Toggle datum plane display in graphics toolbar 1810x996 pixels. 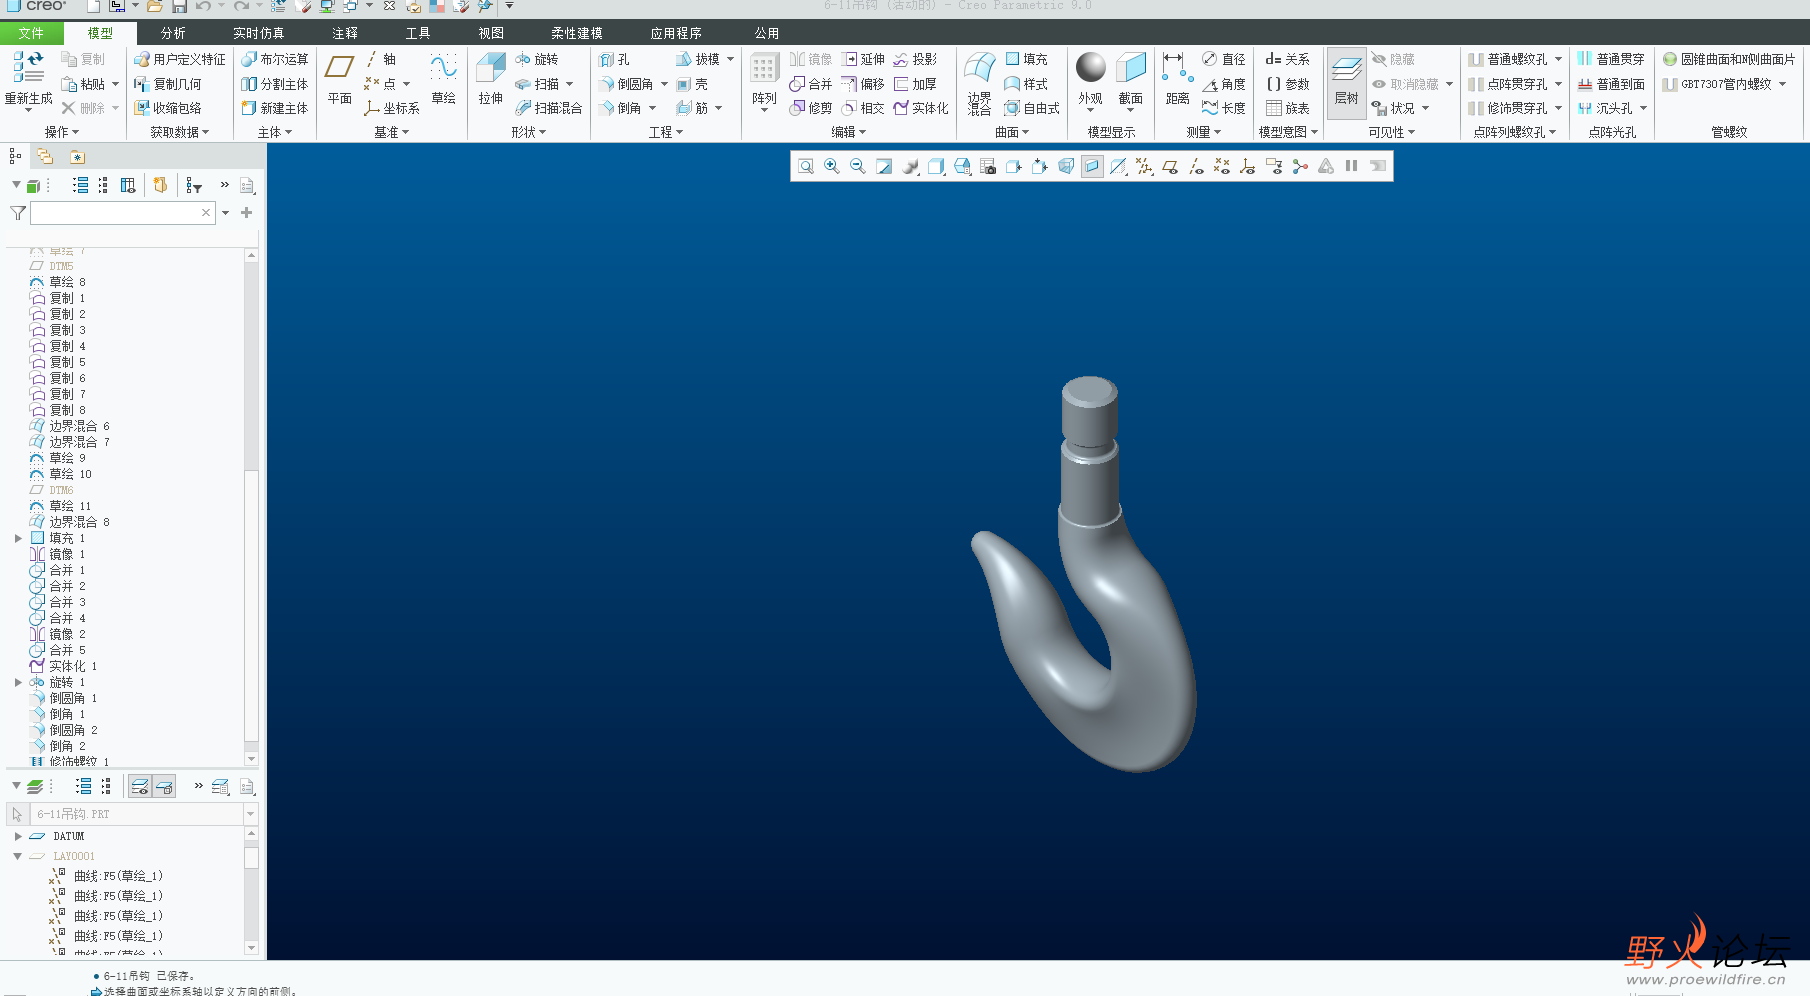coord(1170,166)
